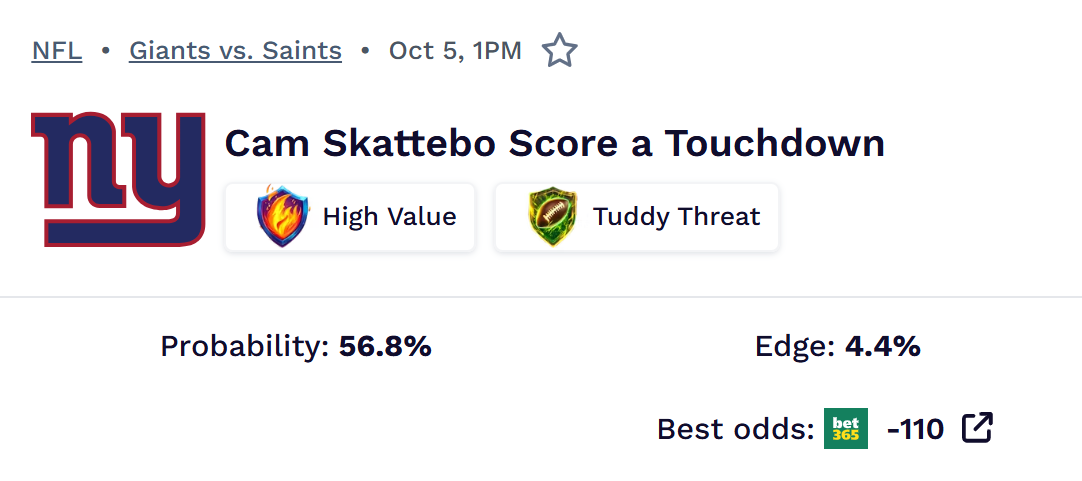Click the Best odds label
Viewport: 1082px width, 481px height.
[x=735, y=429]
